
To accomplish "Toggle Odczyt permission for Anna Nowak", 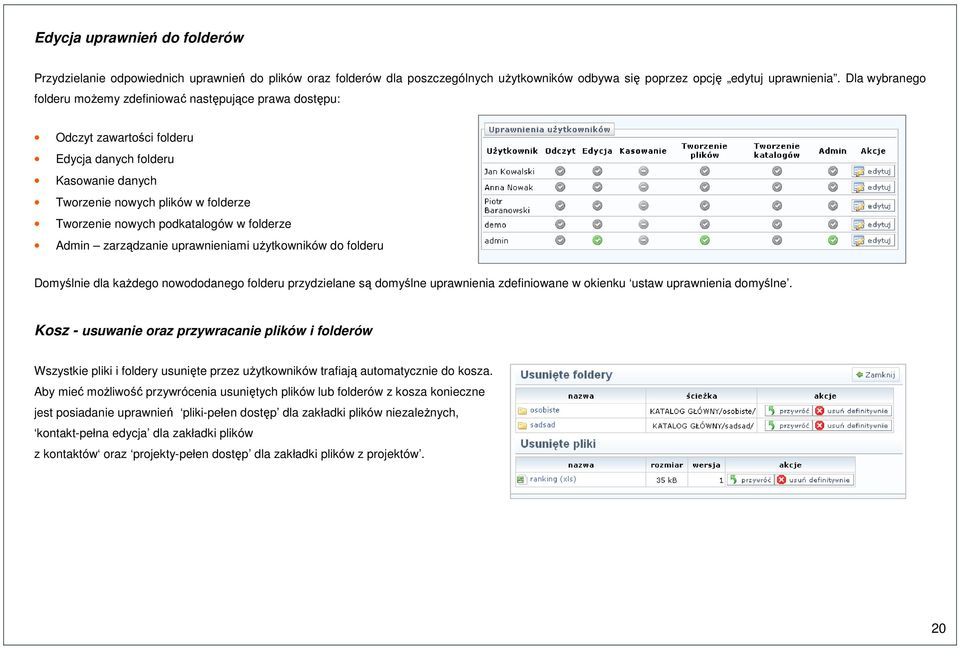I will 560,187.
